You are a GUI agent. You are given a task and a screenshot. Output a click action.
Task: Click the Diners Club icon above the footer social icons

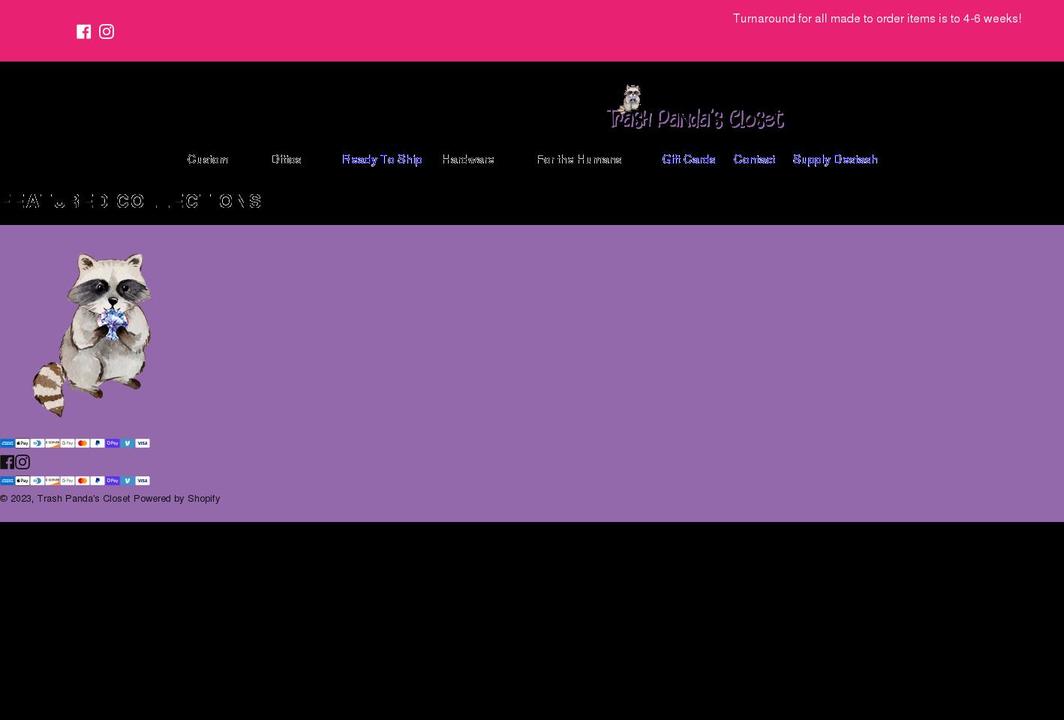click(37, 443)
